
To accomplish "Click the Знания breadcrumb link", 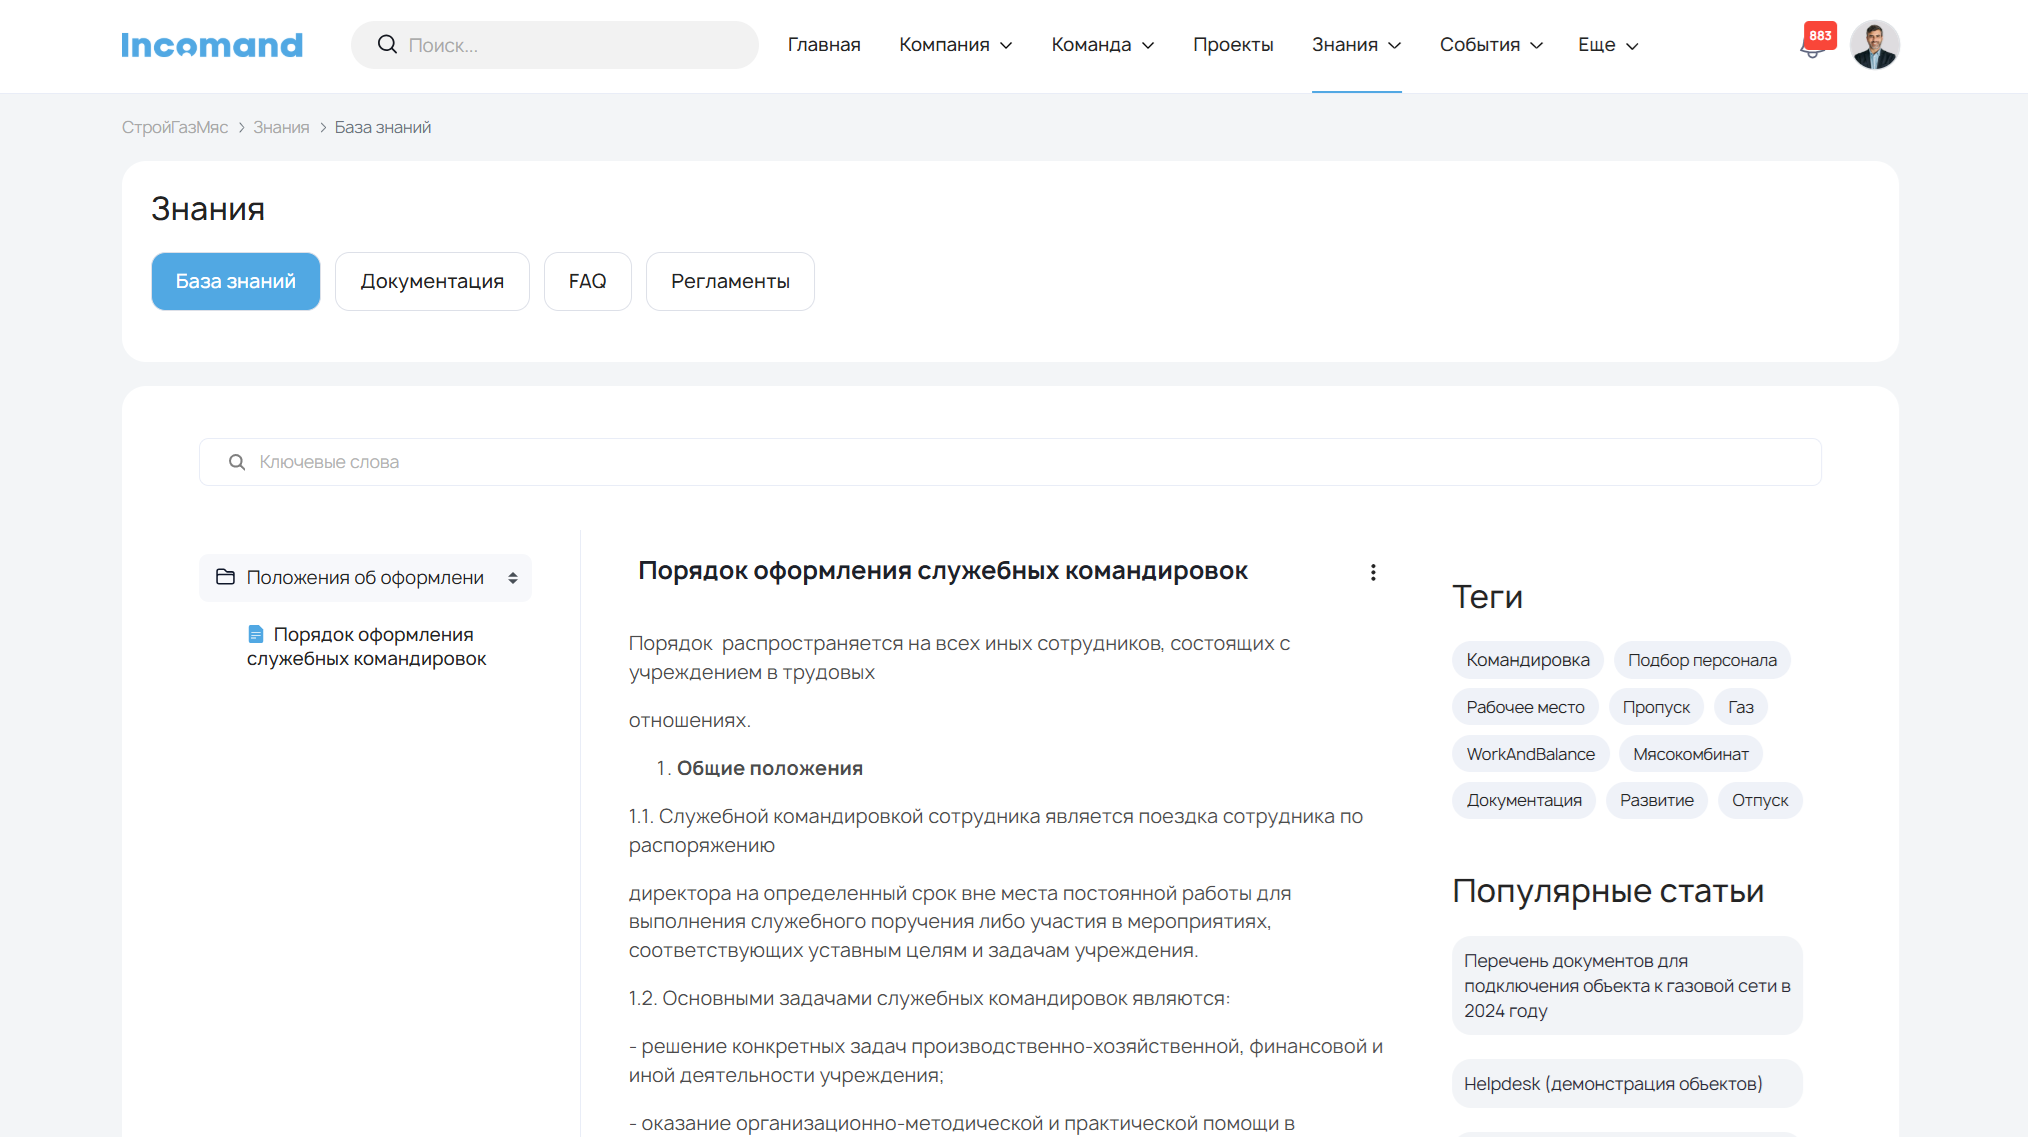I will tap(281, 127).
